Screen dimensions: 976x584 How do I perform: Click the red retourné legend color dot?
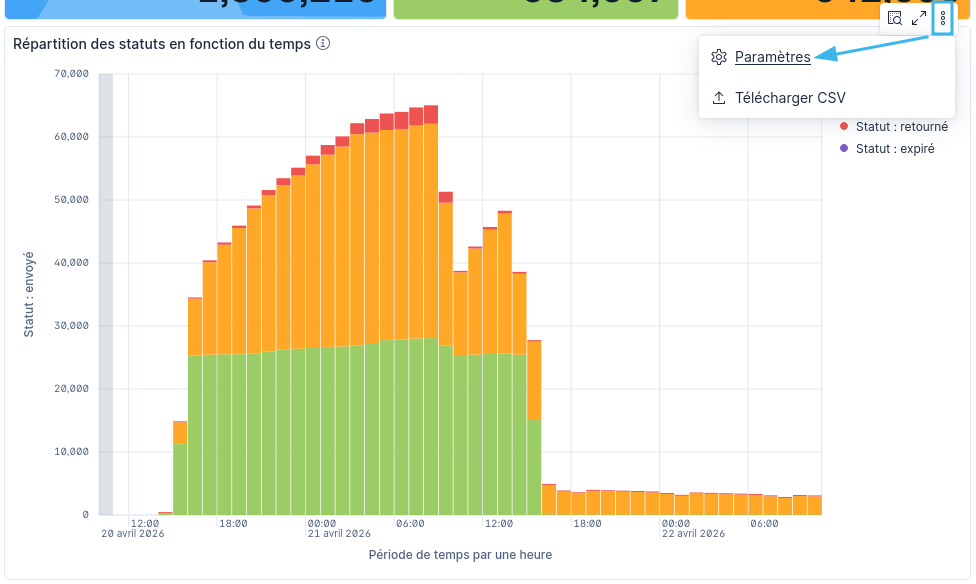coord(844,126)
